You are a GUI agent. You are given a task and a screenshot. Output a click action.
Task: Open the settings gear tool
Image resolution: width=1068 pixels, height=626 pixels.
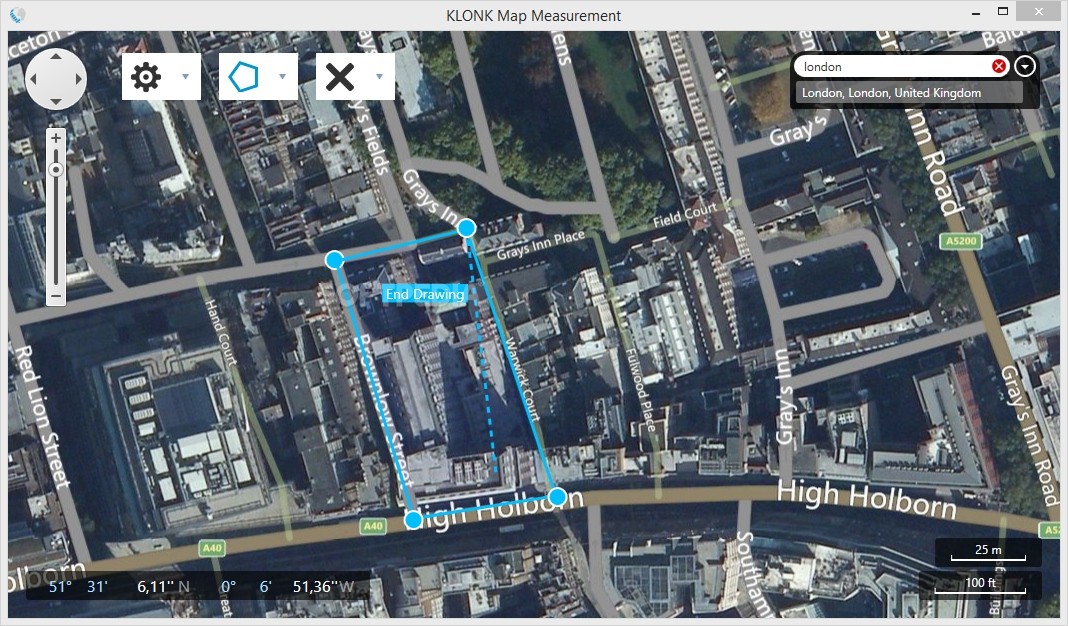pos(146,76)
